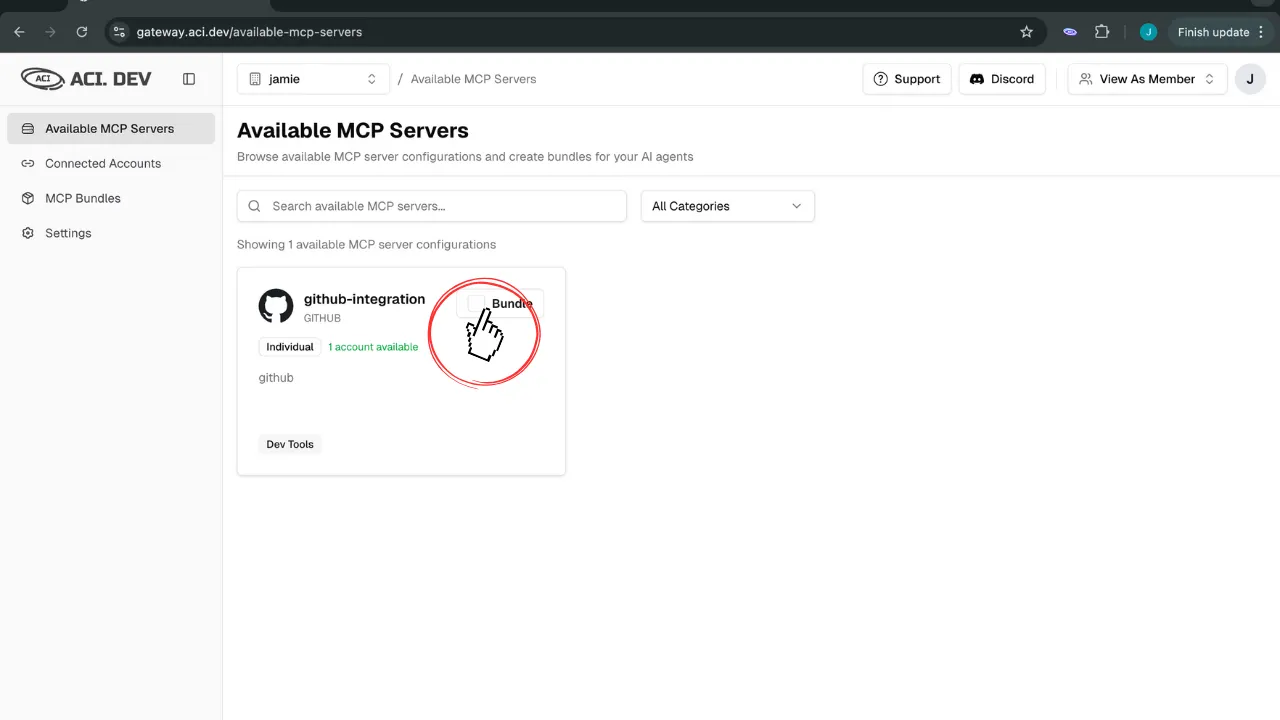Open the J user avatar menu
This screenshot has width=1280, height=720.
[x=1250, y=79]
